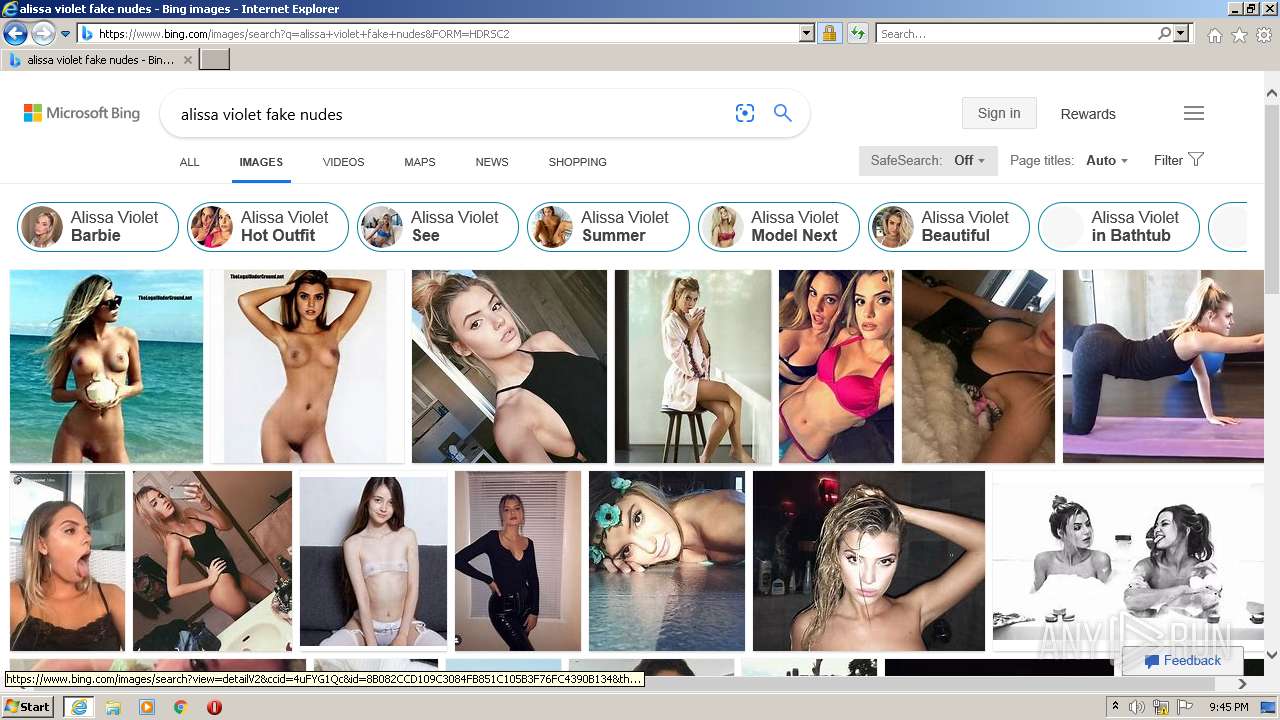The height and width of the screenshot is (720, 1280).
Task: Click the Sign in button
Action: pos(999,113)
